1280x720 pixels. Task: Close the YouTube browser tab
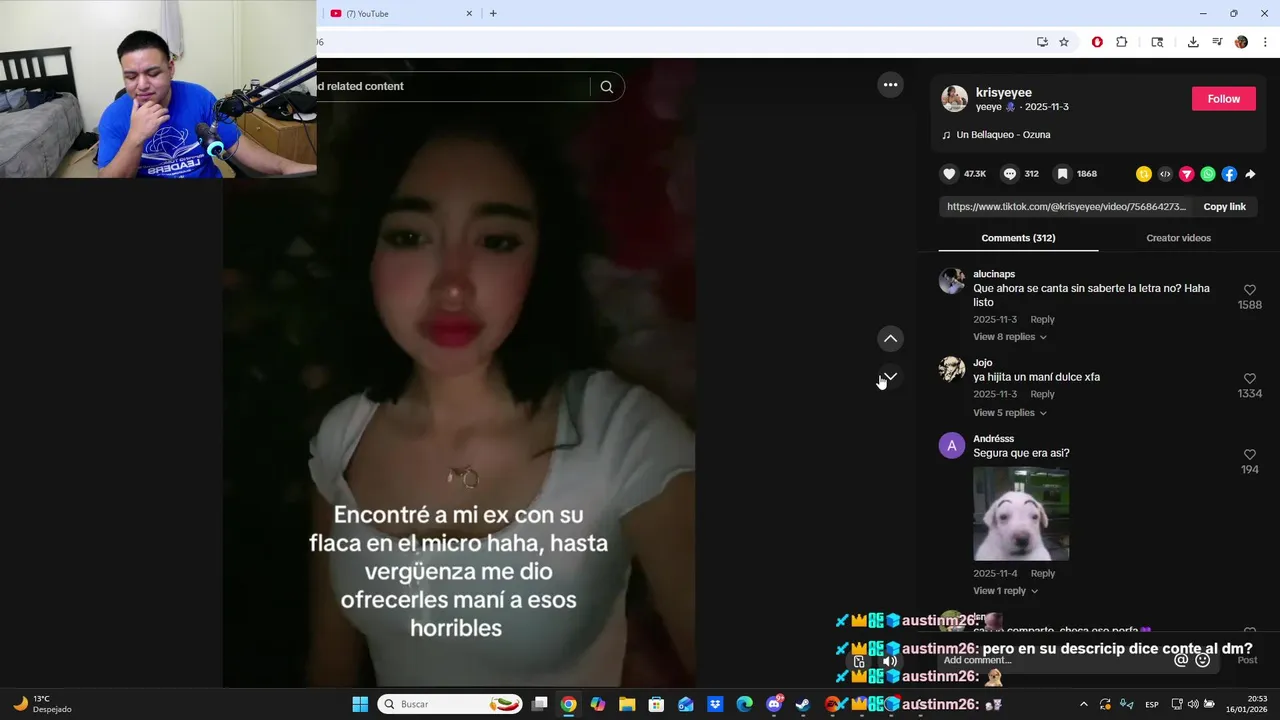pyautogui.click(x=469, y=14)
